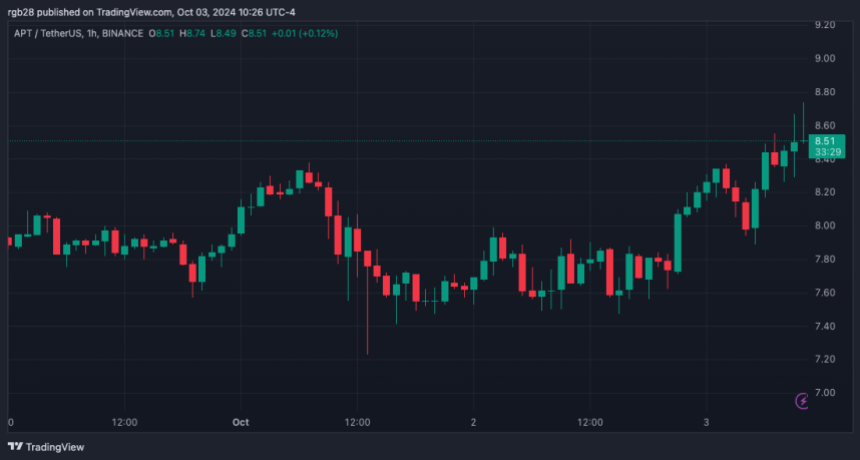
Task: Click the 7.40 price axis label
Action: point(824,326)
